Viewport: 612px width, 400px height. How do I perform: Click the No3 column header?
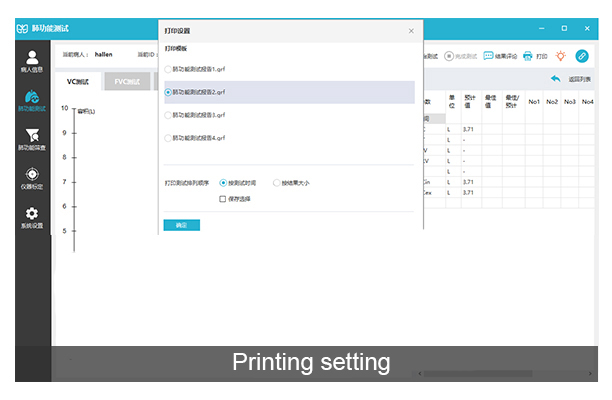569,101
